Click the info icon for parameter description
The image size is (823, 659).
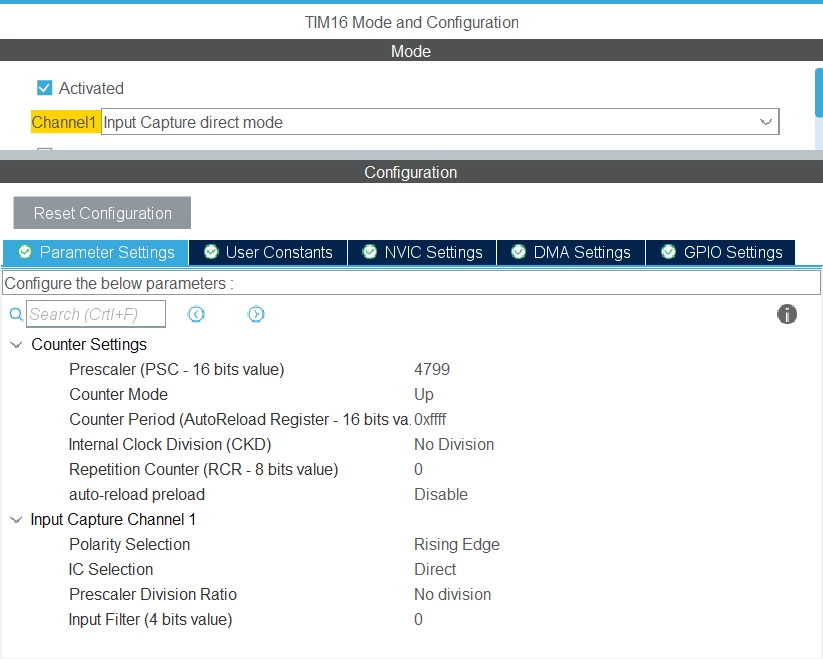pos(787,314)
